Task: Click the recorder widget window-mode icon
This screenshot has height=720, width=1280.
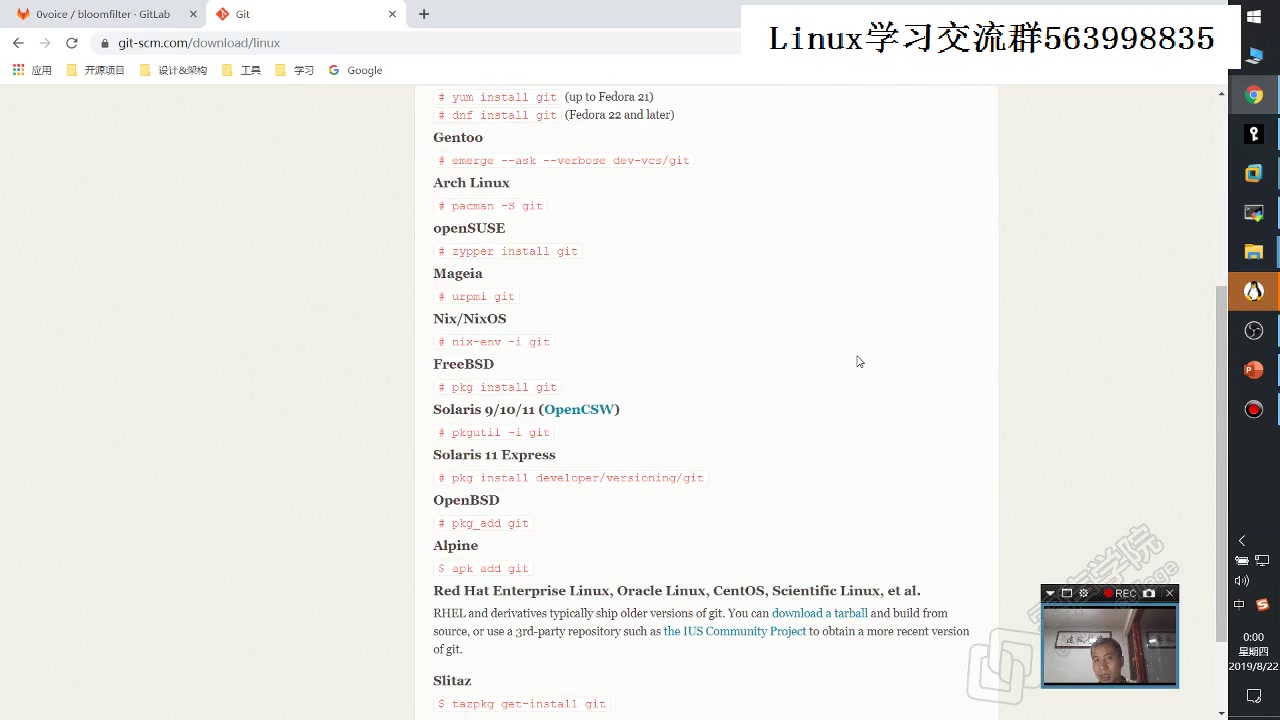Action: [1067, 593]
